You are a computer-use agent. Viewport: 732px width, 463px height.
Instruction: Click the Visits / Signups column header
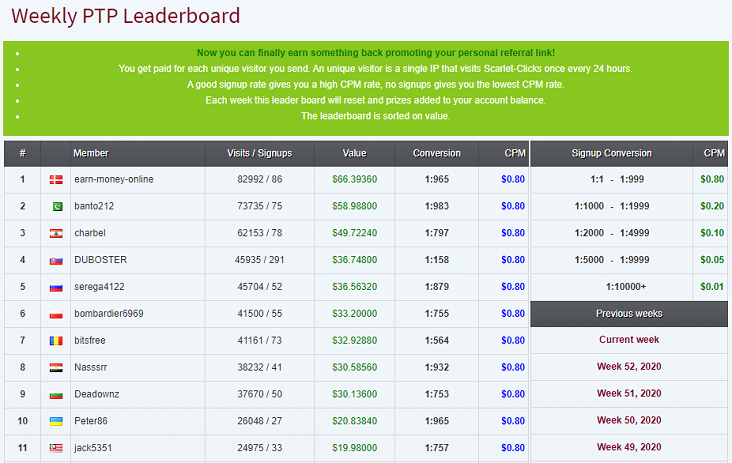[x=259, y=154]
